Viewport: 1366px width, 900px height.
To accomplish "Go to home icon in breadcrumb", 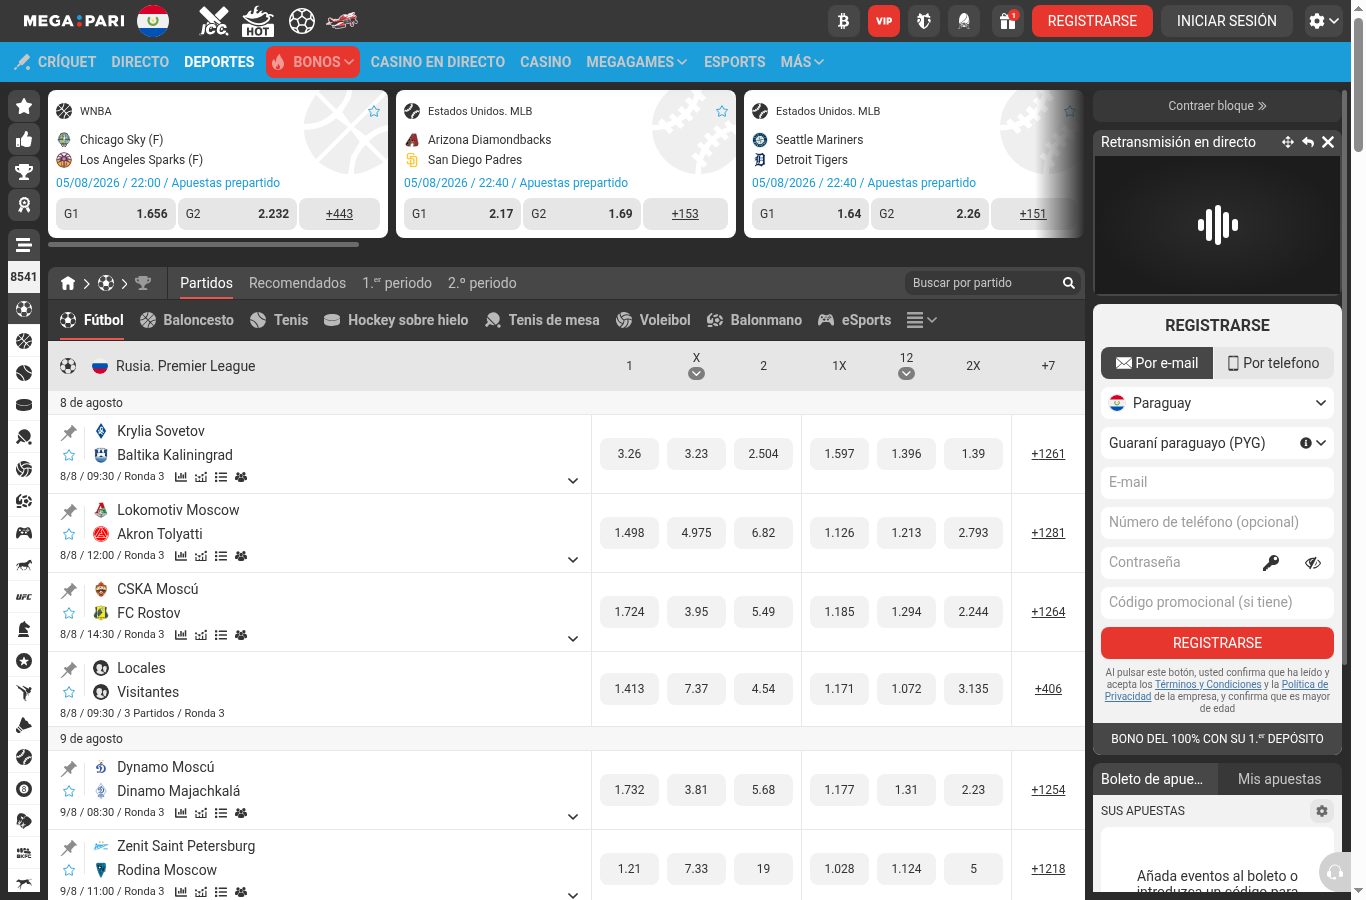I will (68, 283).
